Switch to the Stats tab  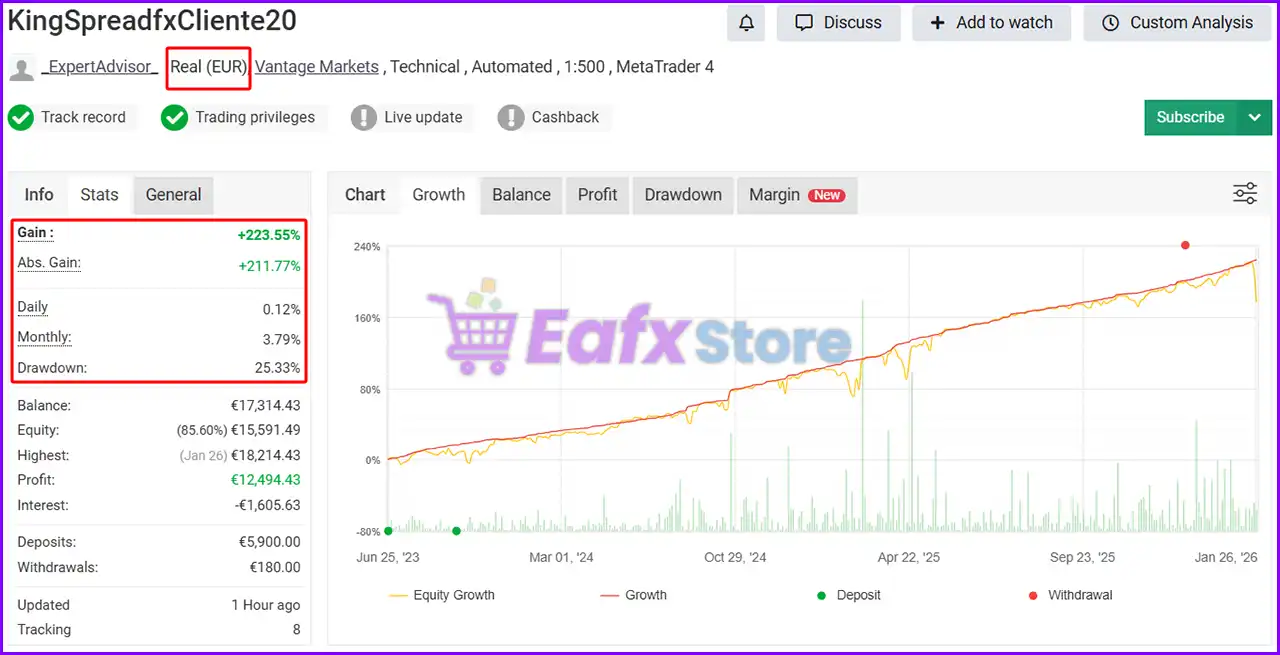tap(99, 195)
